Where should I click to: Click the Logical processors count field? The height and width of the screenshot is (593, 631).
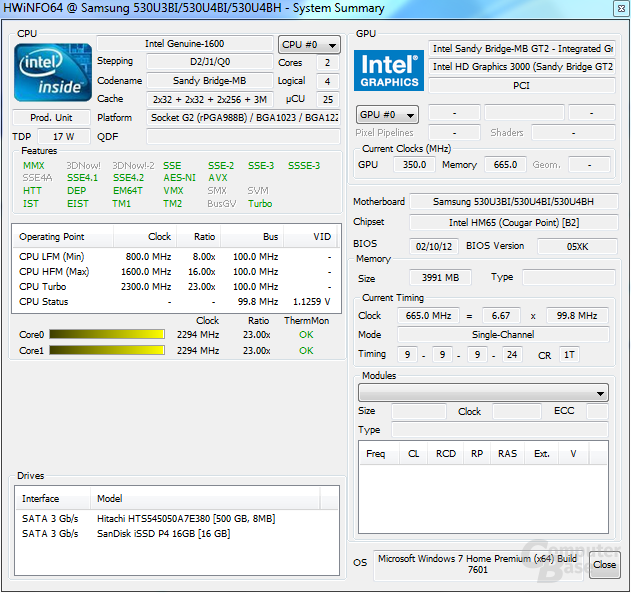tap(328, 81)
